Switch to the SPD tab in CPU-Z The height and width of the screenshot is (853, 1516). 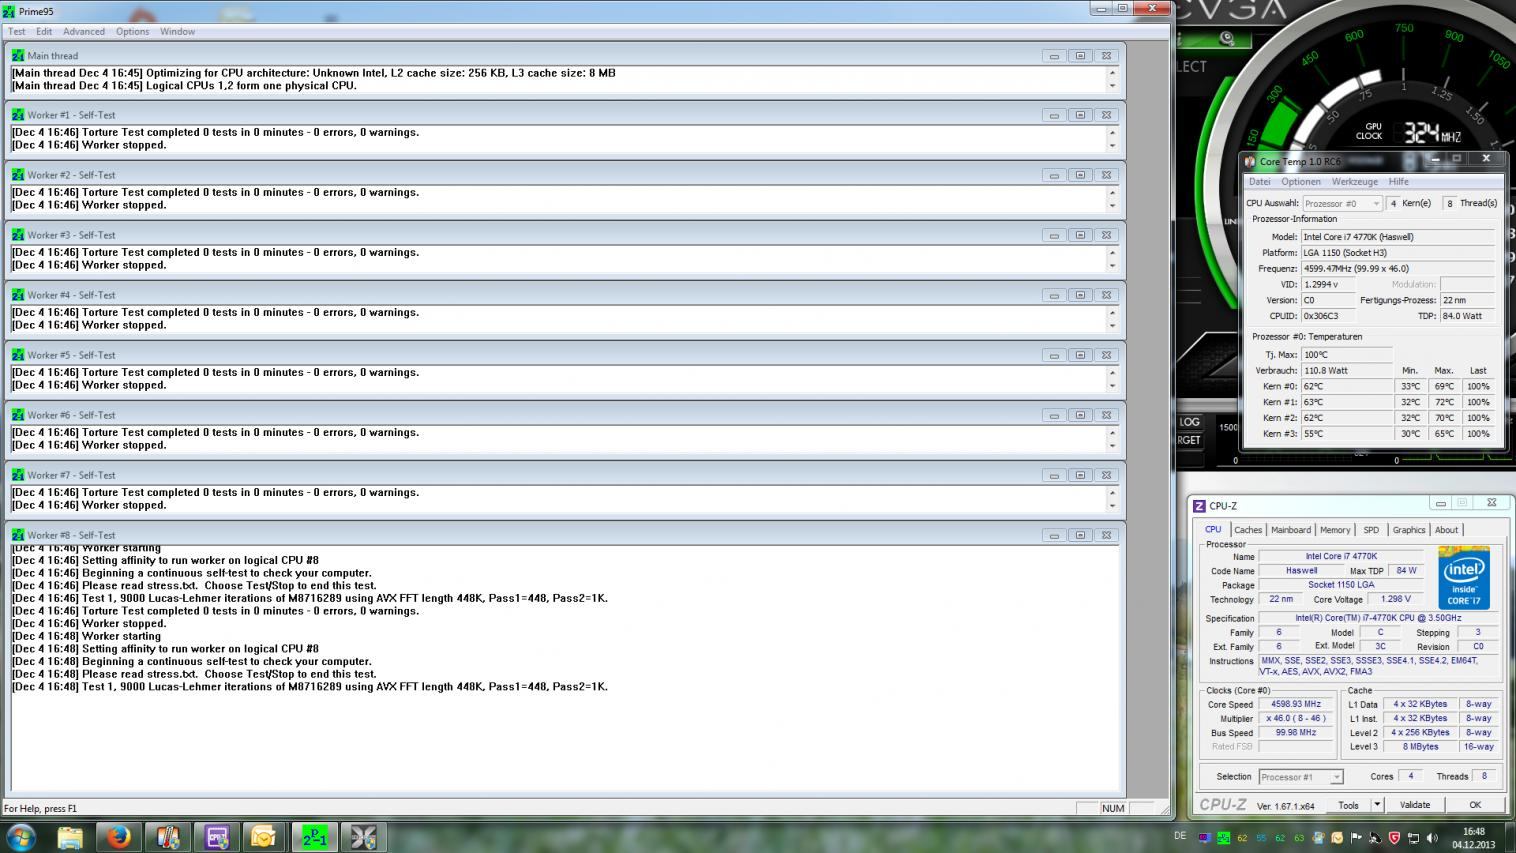pos(1370,530)
